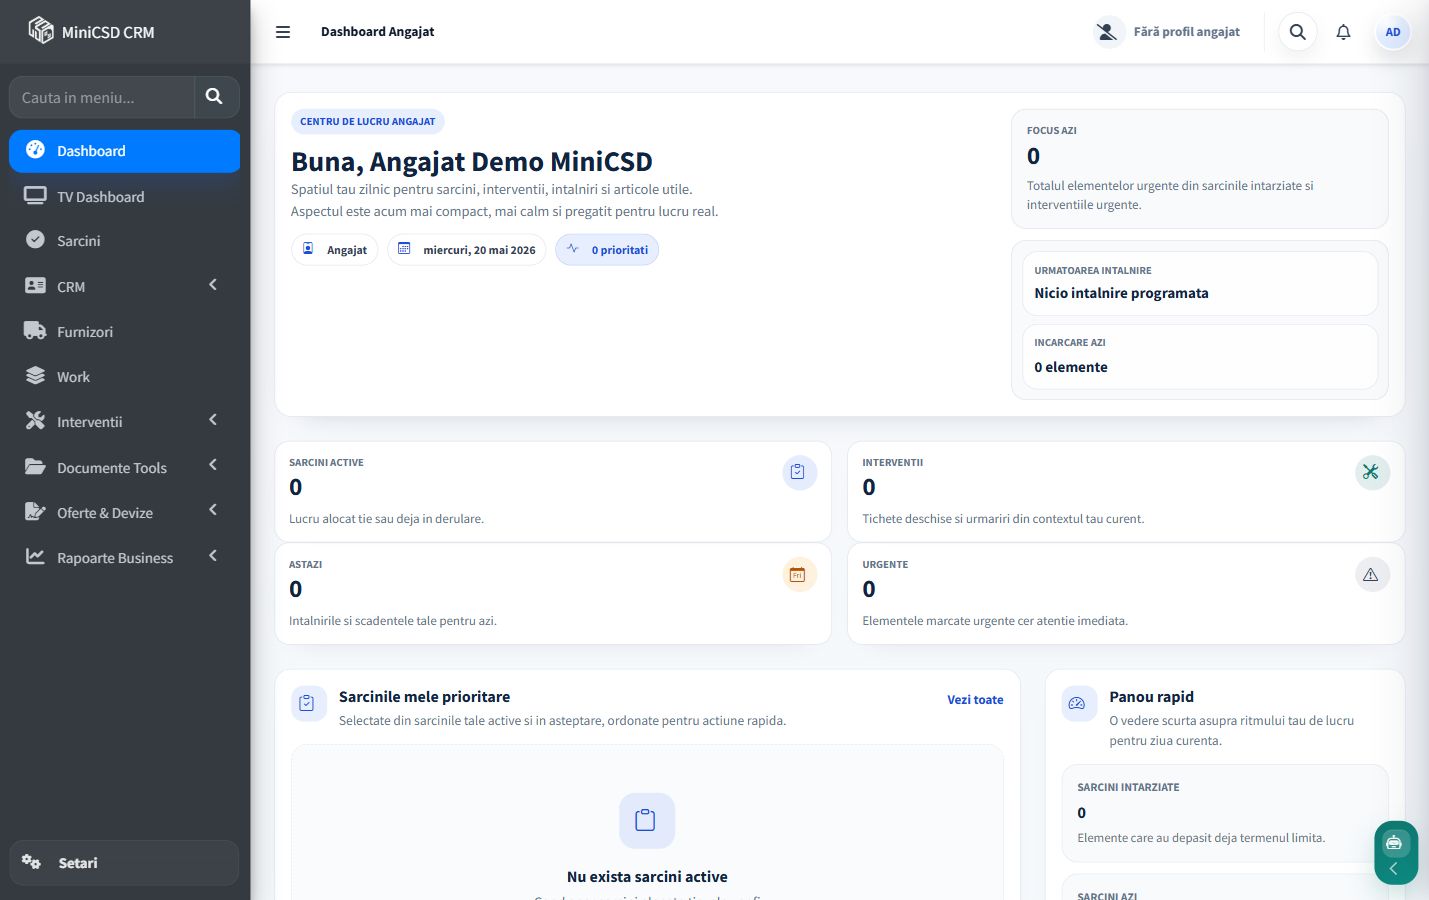Viewport: 1429px width, 900px height.
Task: Open the Work menu item
Action: pyautogui.click(x=124, y=376)
